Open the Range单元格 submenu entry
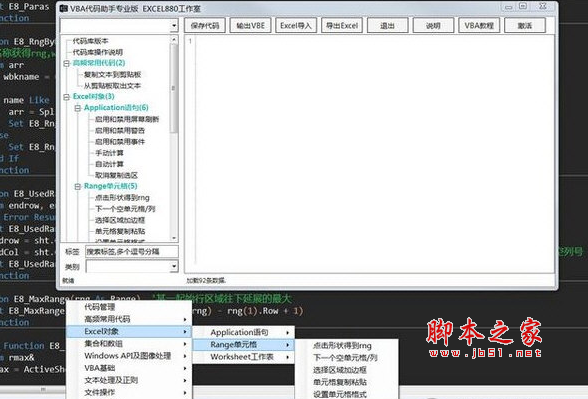The width and height of the screenshot is (588, 399). (x=243, y=345)
